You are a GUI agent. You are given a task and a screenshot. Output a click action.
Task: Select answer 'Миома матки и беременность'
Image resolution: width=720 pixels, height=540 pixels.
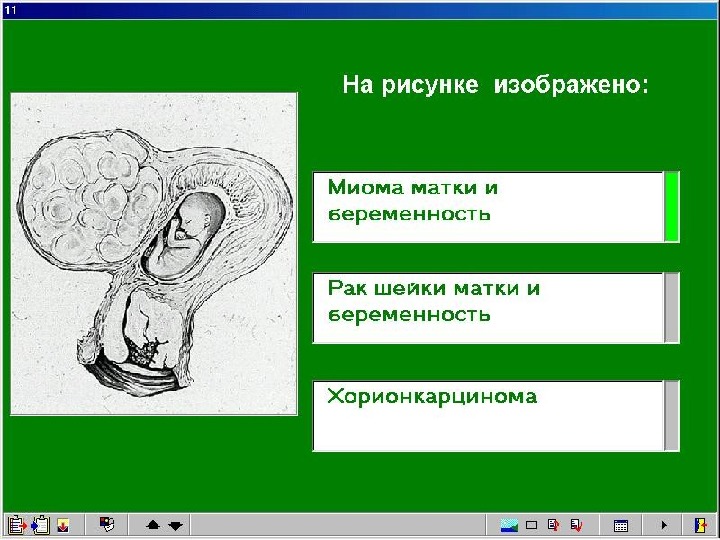click(x=488, y=207)
